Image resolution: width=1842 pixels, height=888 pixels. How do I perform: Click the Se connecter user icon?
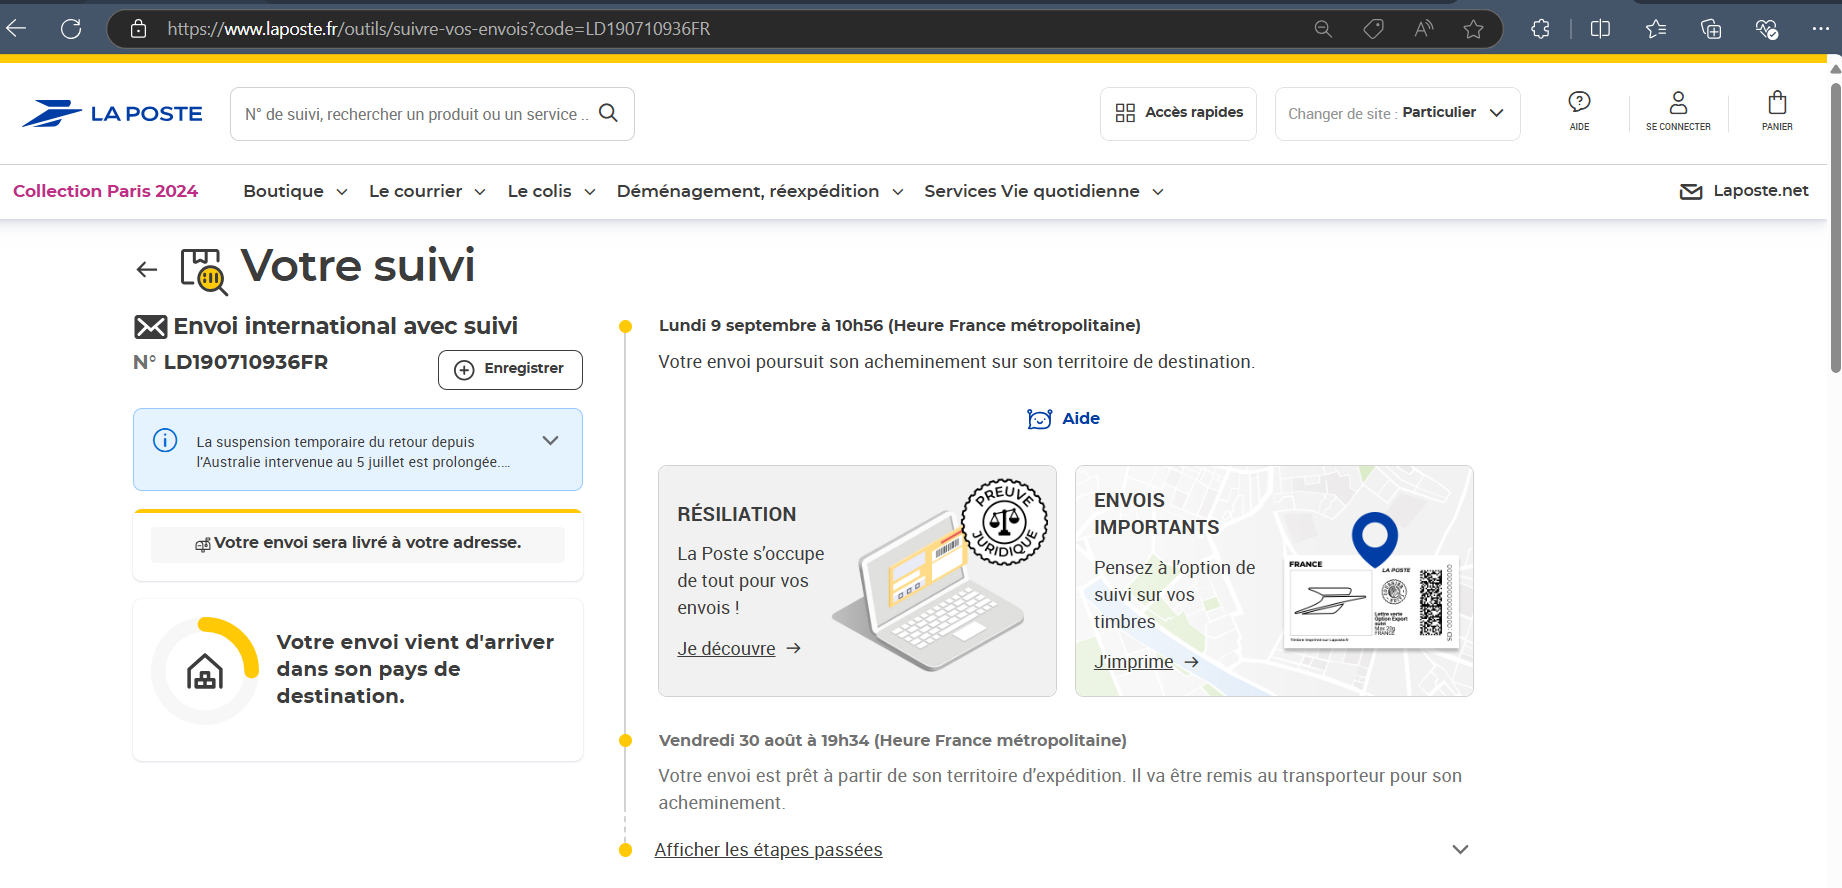tap(1678, 110)
